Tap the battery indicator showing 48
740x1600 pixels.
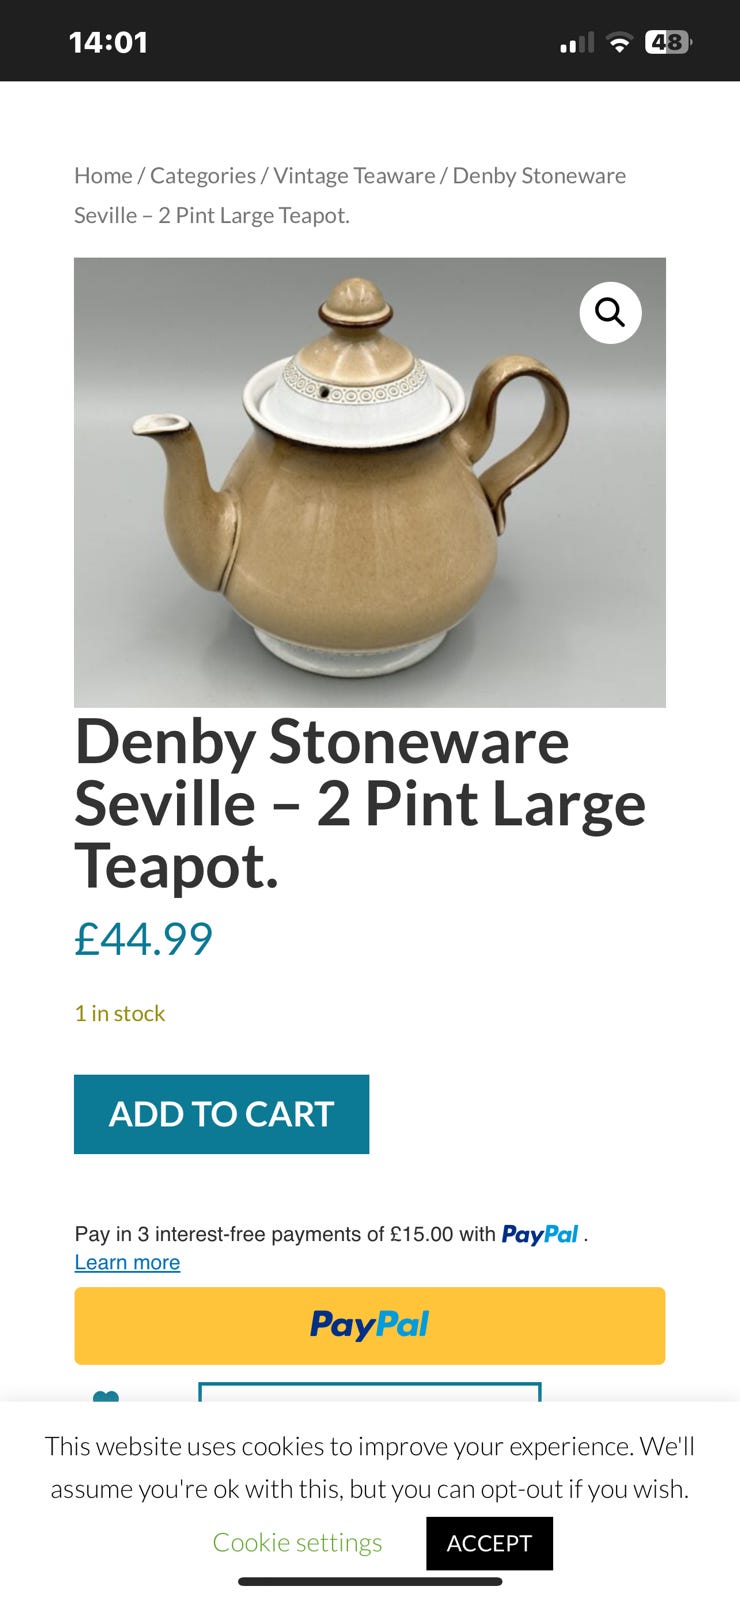pyautogui.click(x=668, y=42)
